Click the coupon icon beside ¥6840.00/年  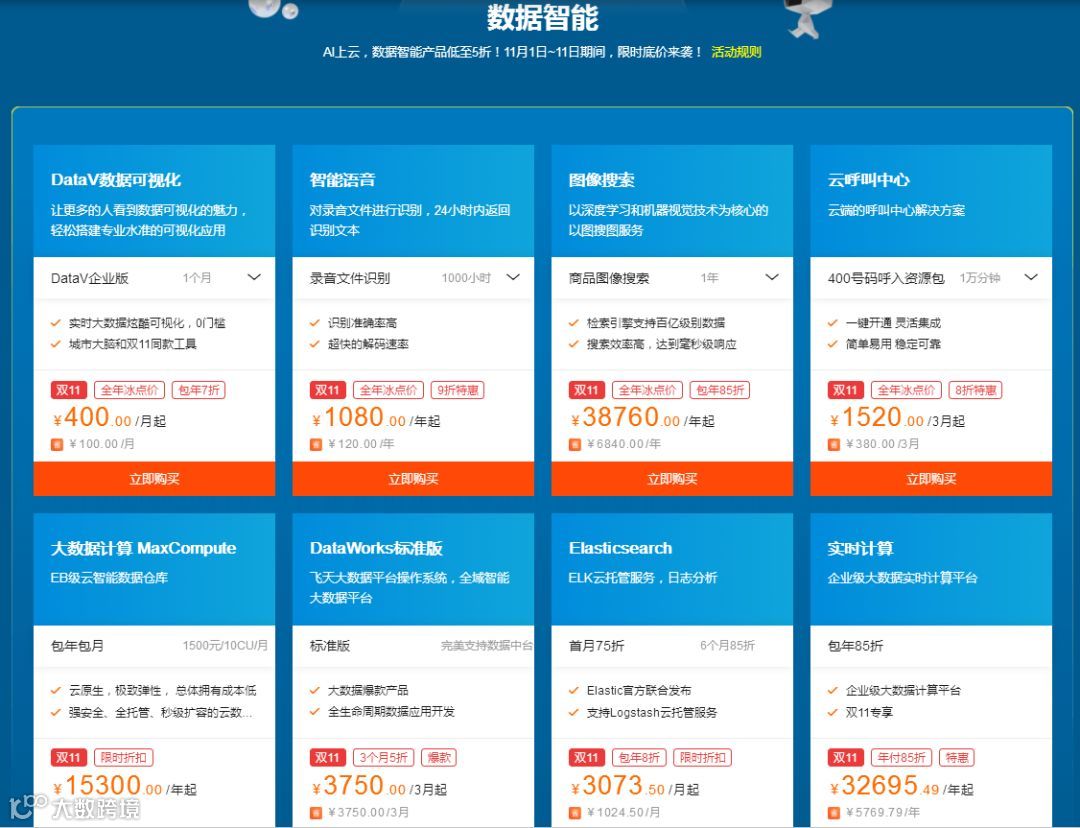575,445
